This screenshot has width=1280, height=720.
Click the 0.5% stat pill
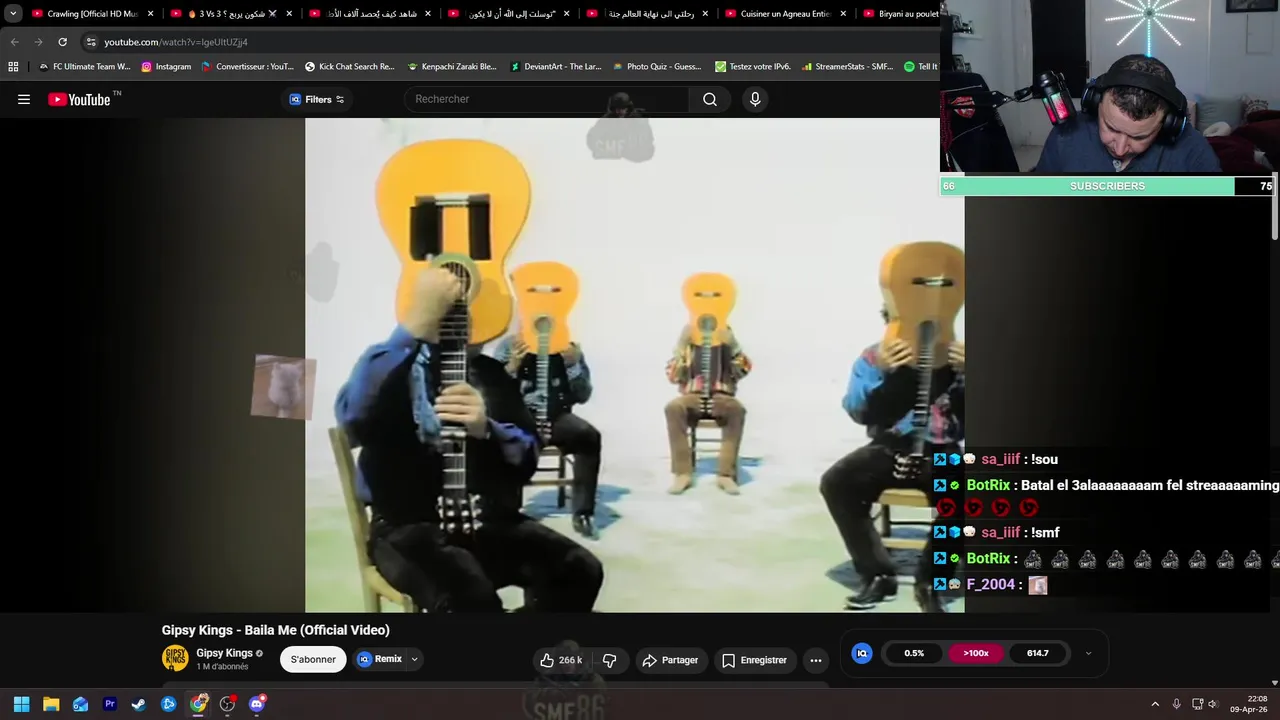pos(914,653)
